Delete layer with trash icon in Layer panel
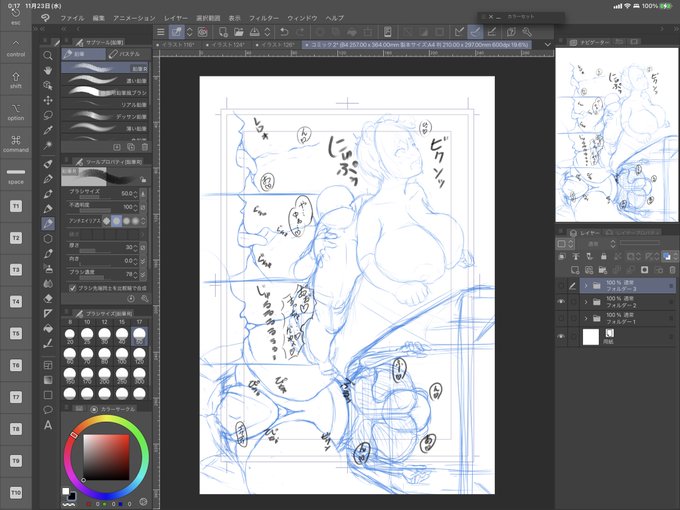The image size is (680, 510). point(672,270)
